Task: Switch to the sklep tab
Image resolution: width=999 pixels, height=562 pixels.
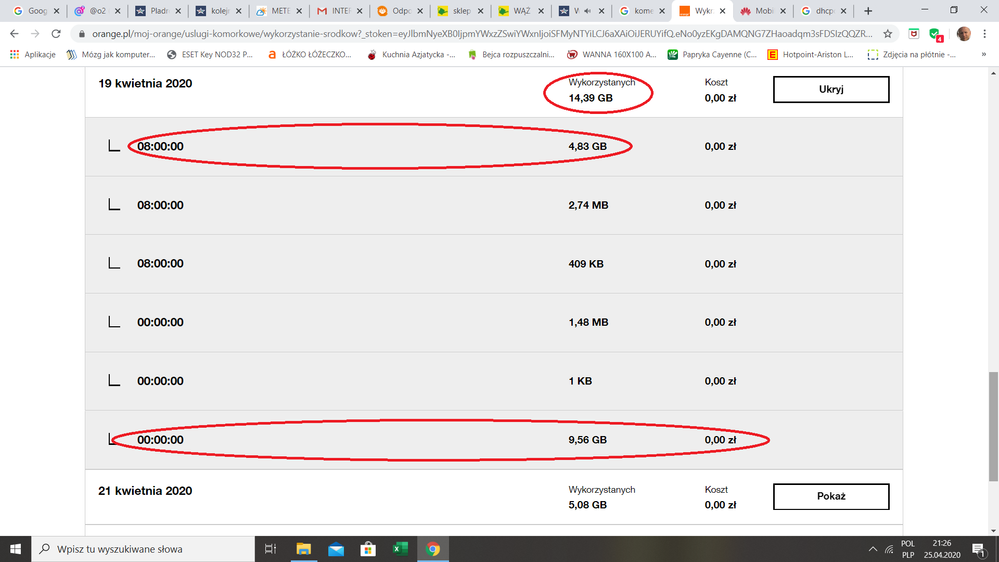Action: coord(460,11)
